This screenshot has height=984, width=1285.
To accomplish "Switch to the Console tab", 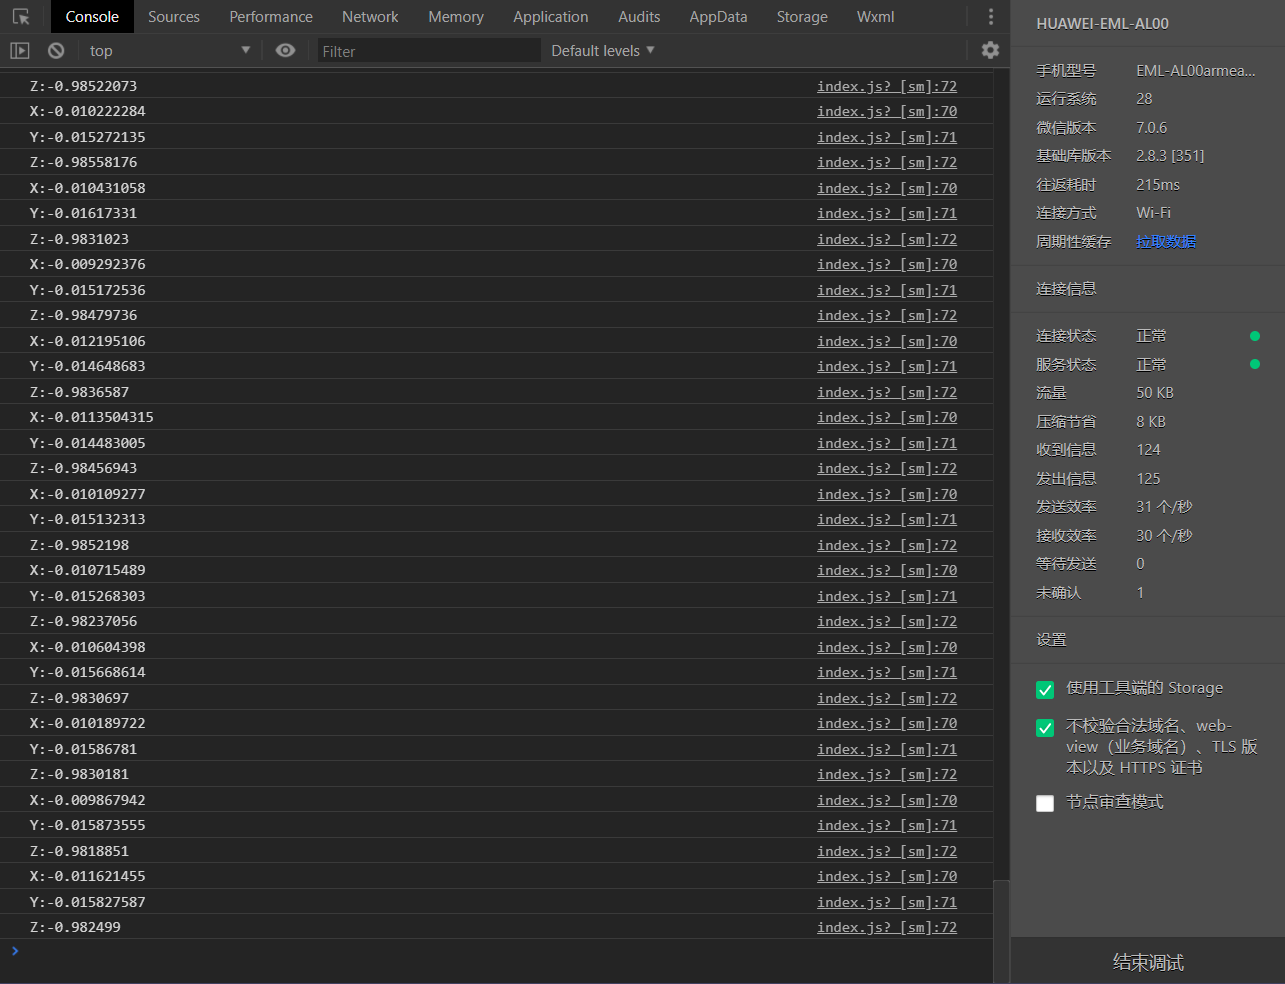I will pos(92,17).
